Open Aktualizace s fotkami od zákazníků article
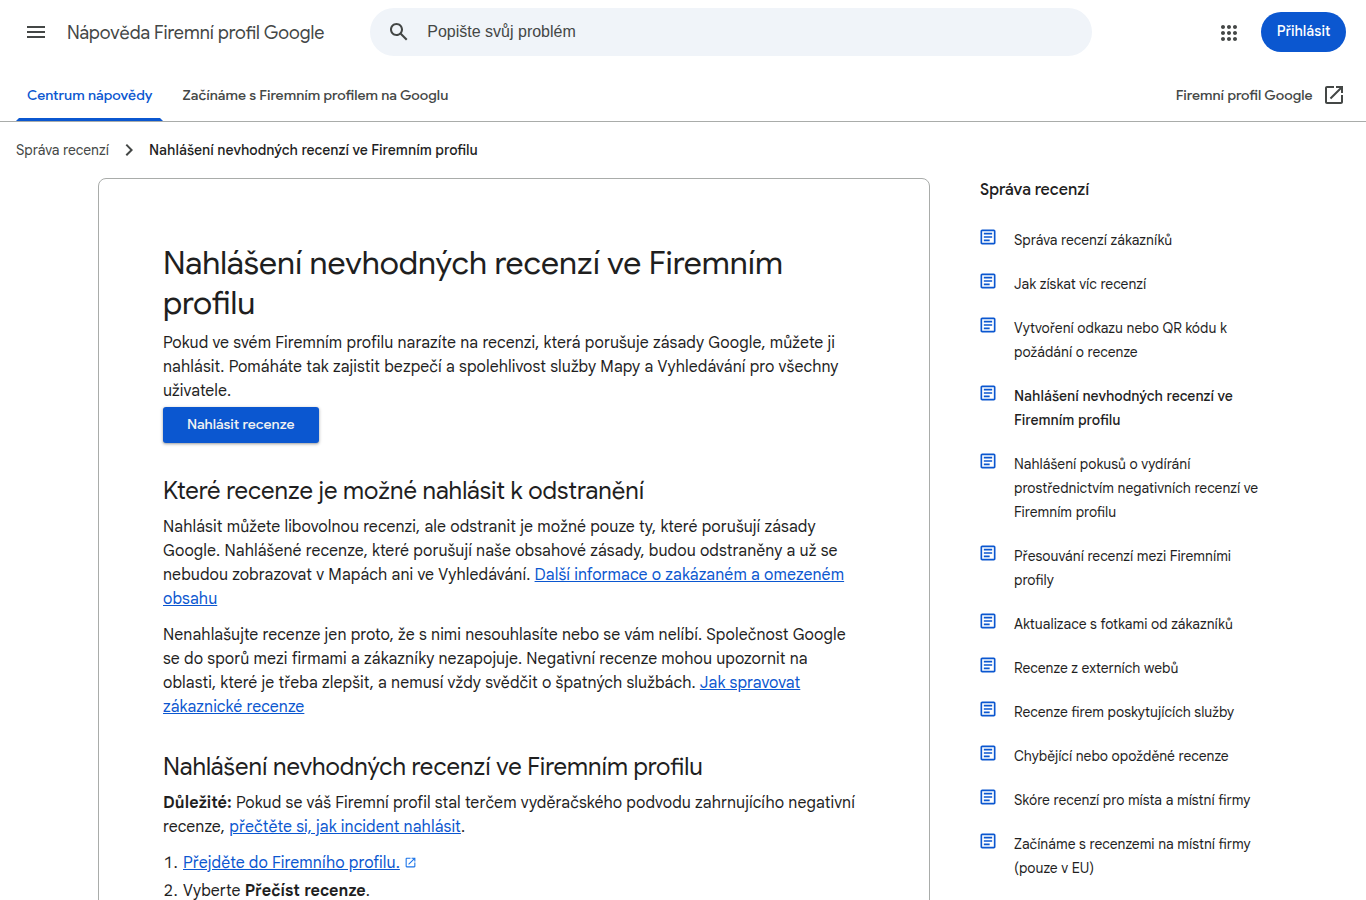 (1123, 624)
